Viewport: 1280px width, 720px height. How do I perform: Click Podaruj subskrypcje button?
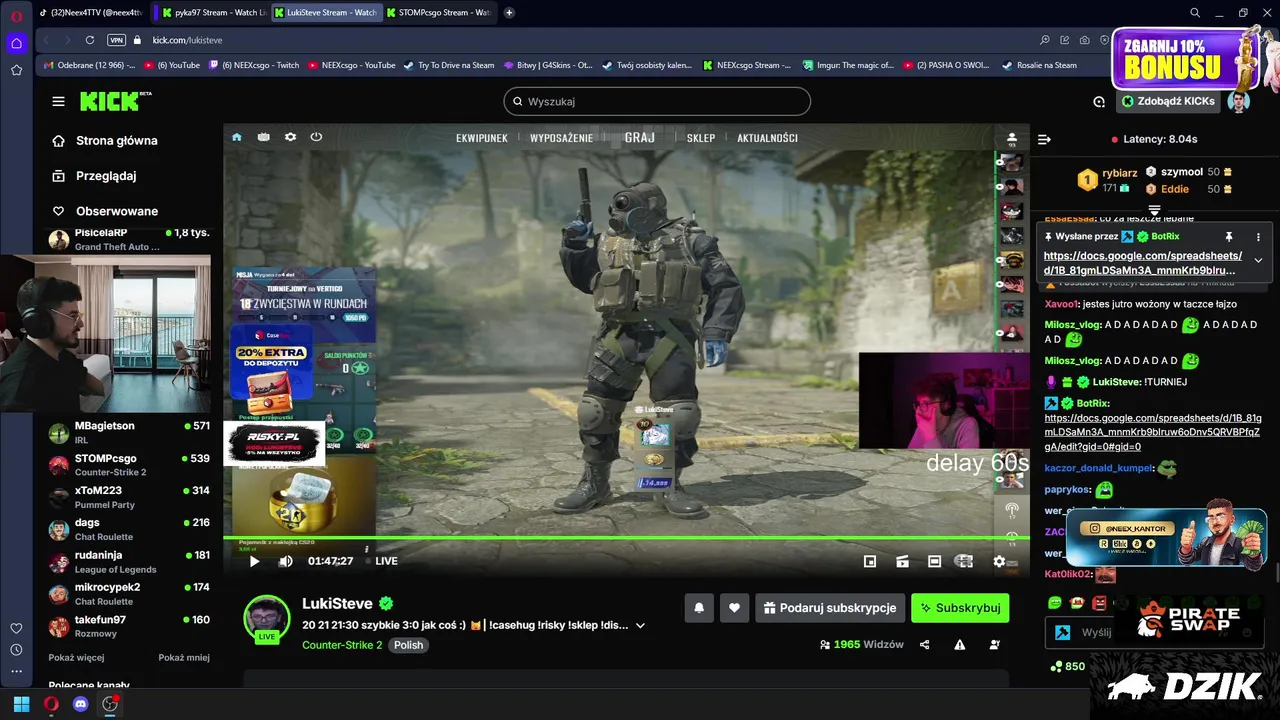pyautogui.click(x=830, y=608)
